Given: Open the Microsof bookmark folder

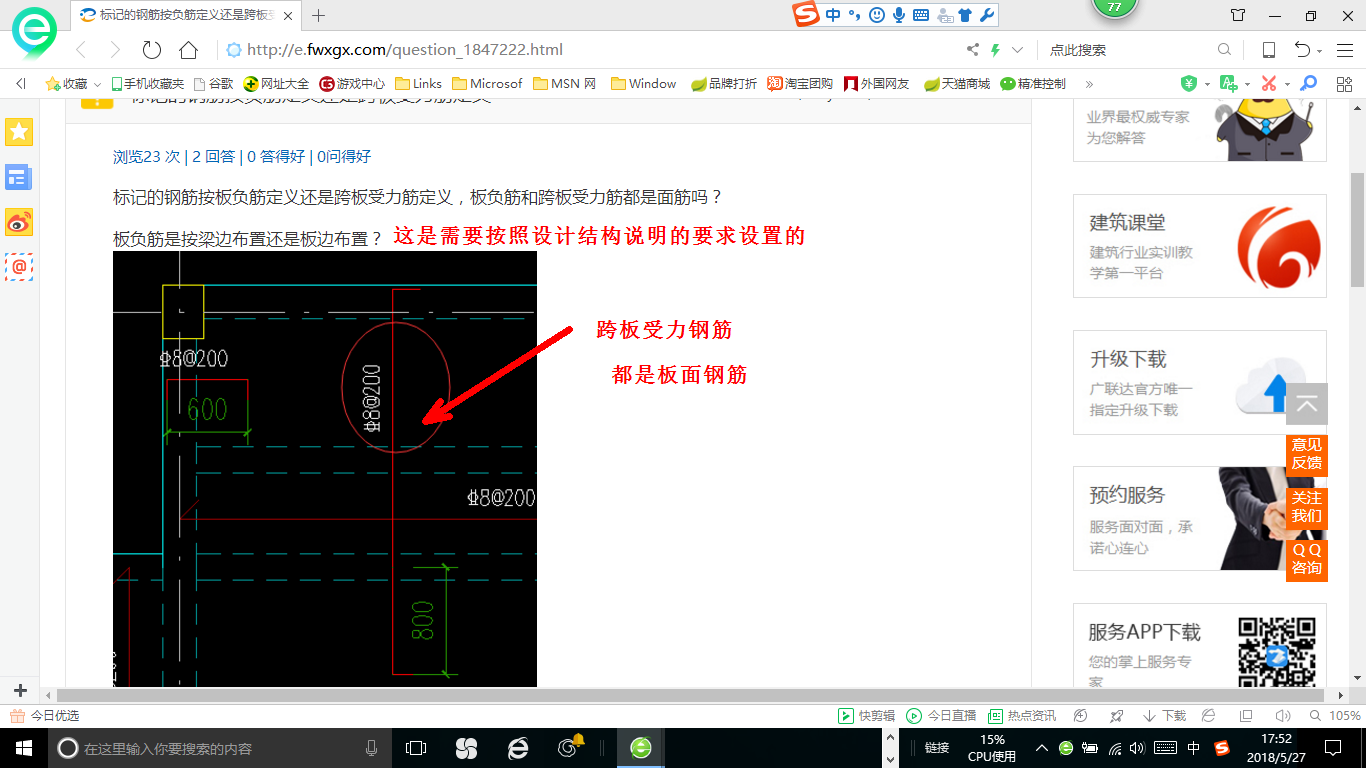Looking at the screenshot, I should click(x=488, y=84).
